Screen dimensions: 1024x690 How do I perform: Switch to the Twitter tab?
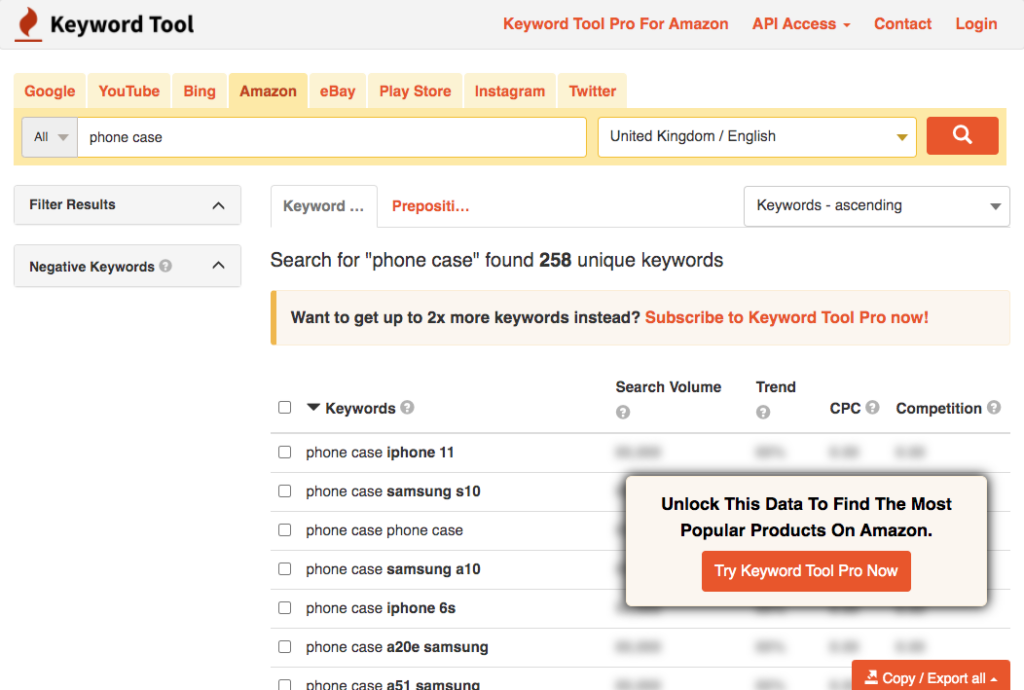click(592, 91)
